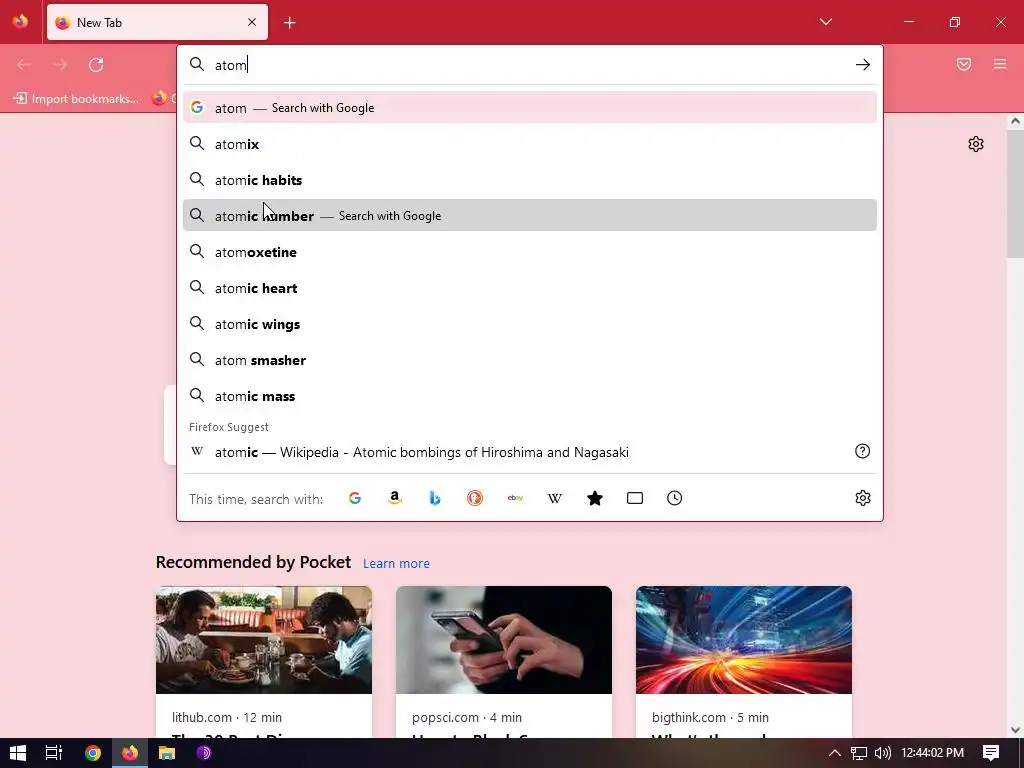Select the 'atomic number' suggestion
The width and height of the screenshot is (1024, 768).
point(530,216)
